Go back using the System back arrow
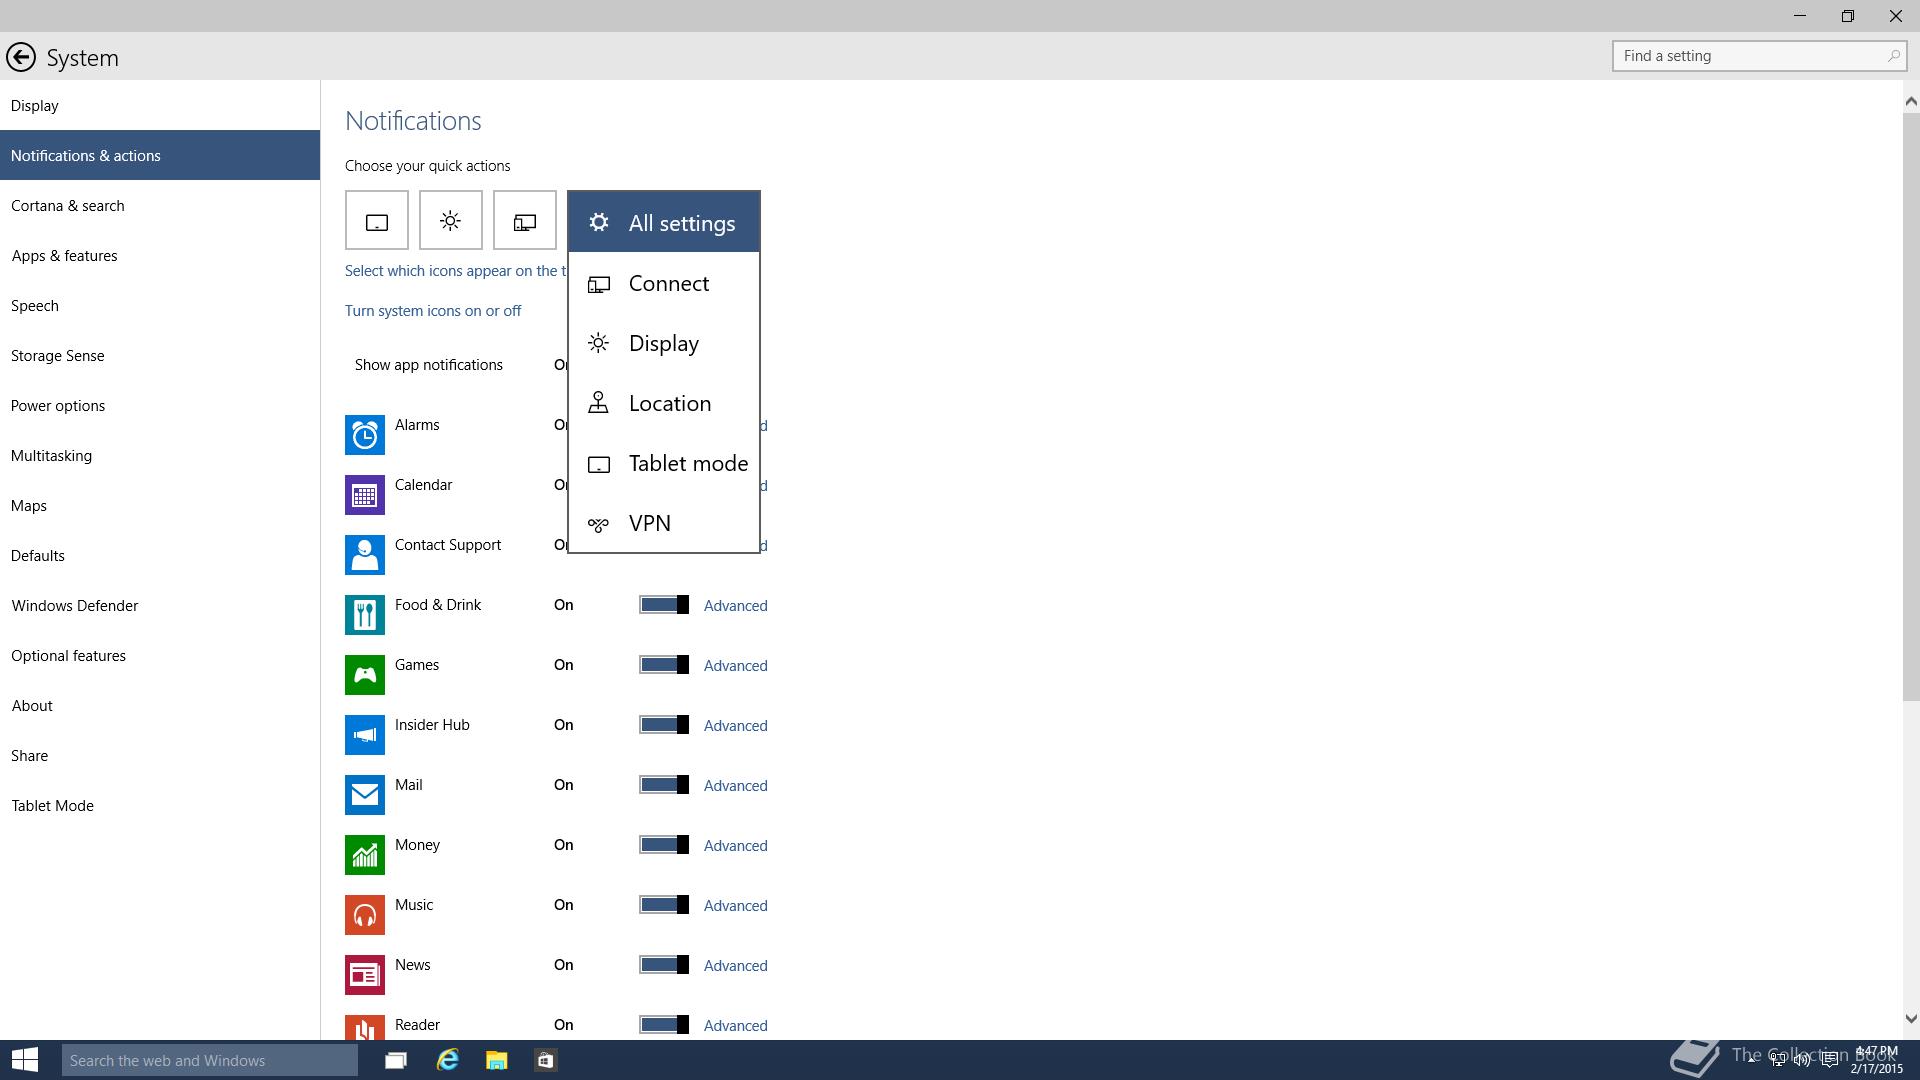1920x1080 pixels. click(20, 57)
